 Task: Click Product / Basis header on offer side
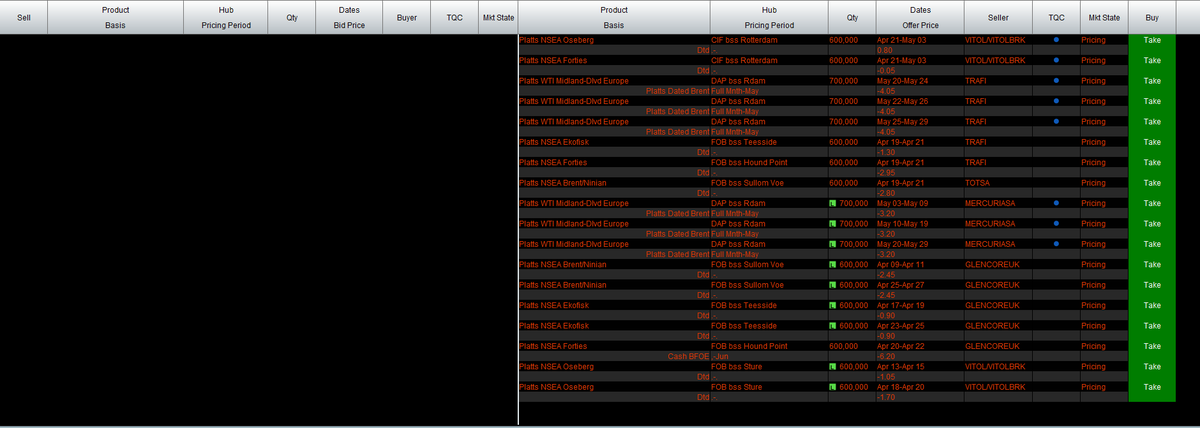point(614,17)
